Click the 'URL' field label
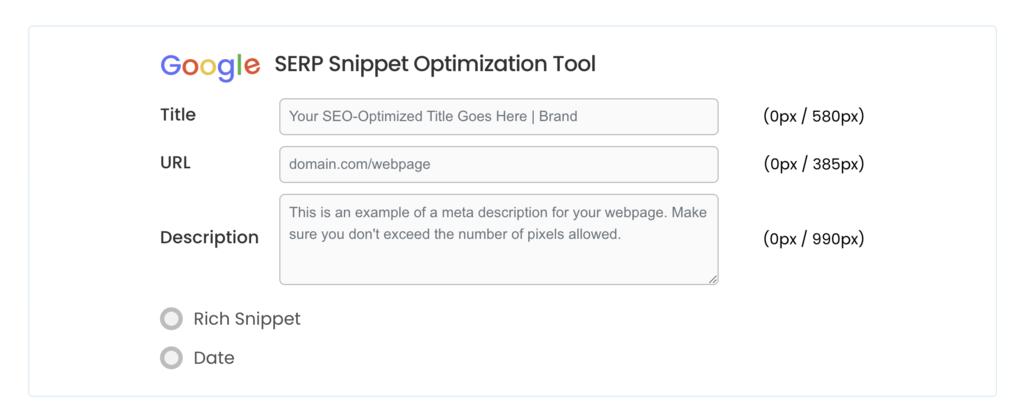The image size is (1024, 417). pyautogui.click(x=175, y=163)
